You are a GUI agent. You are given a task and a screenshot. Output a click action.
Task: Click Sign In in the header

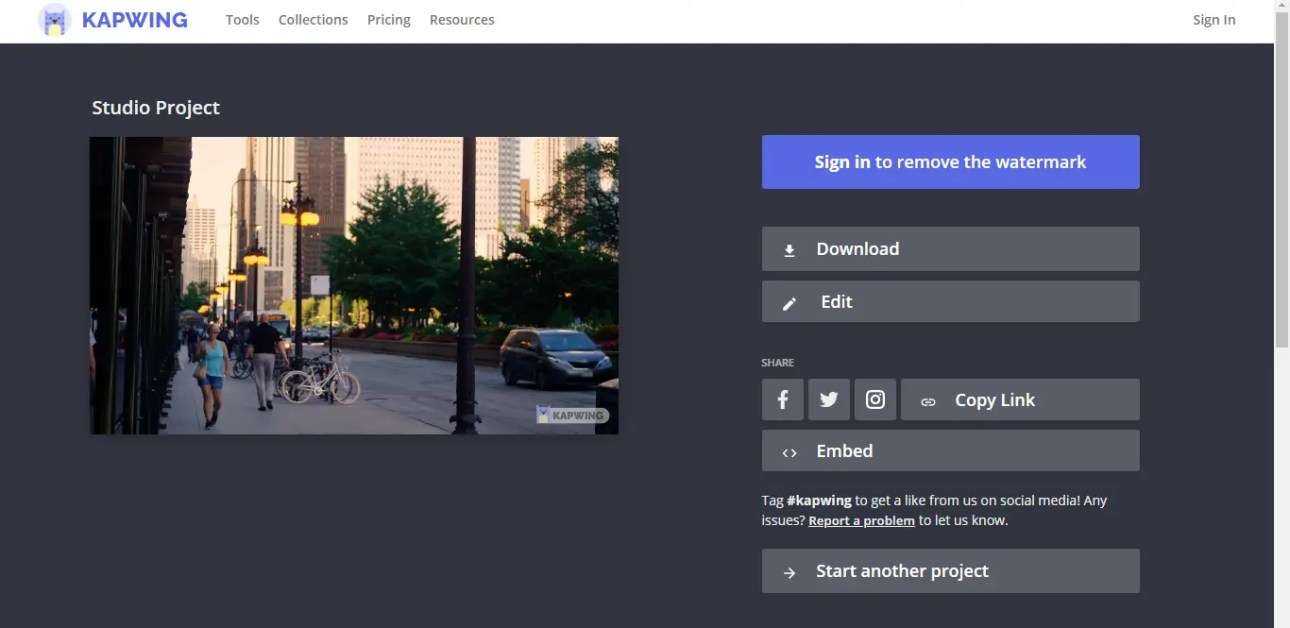pyautogui.click(x=1213, y=20)
